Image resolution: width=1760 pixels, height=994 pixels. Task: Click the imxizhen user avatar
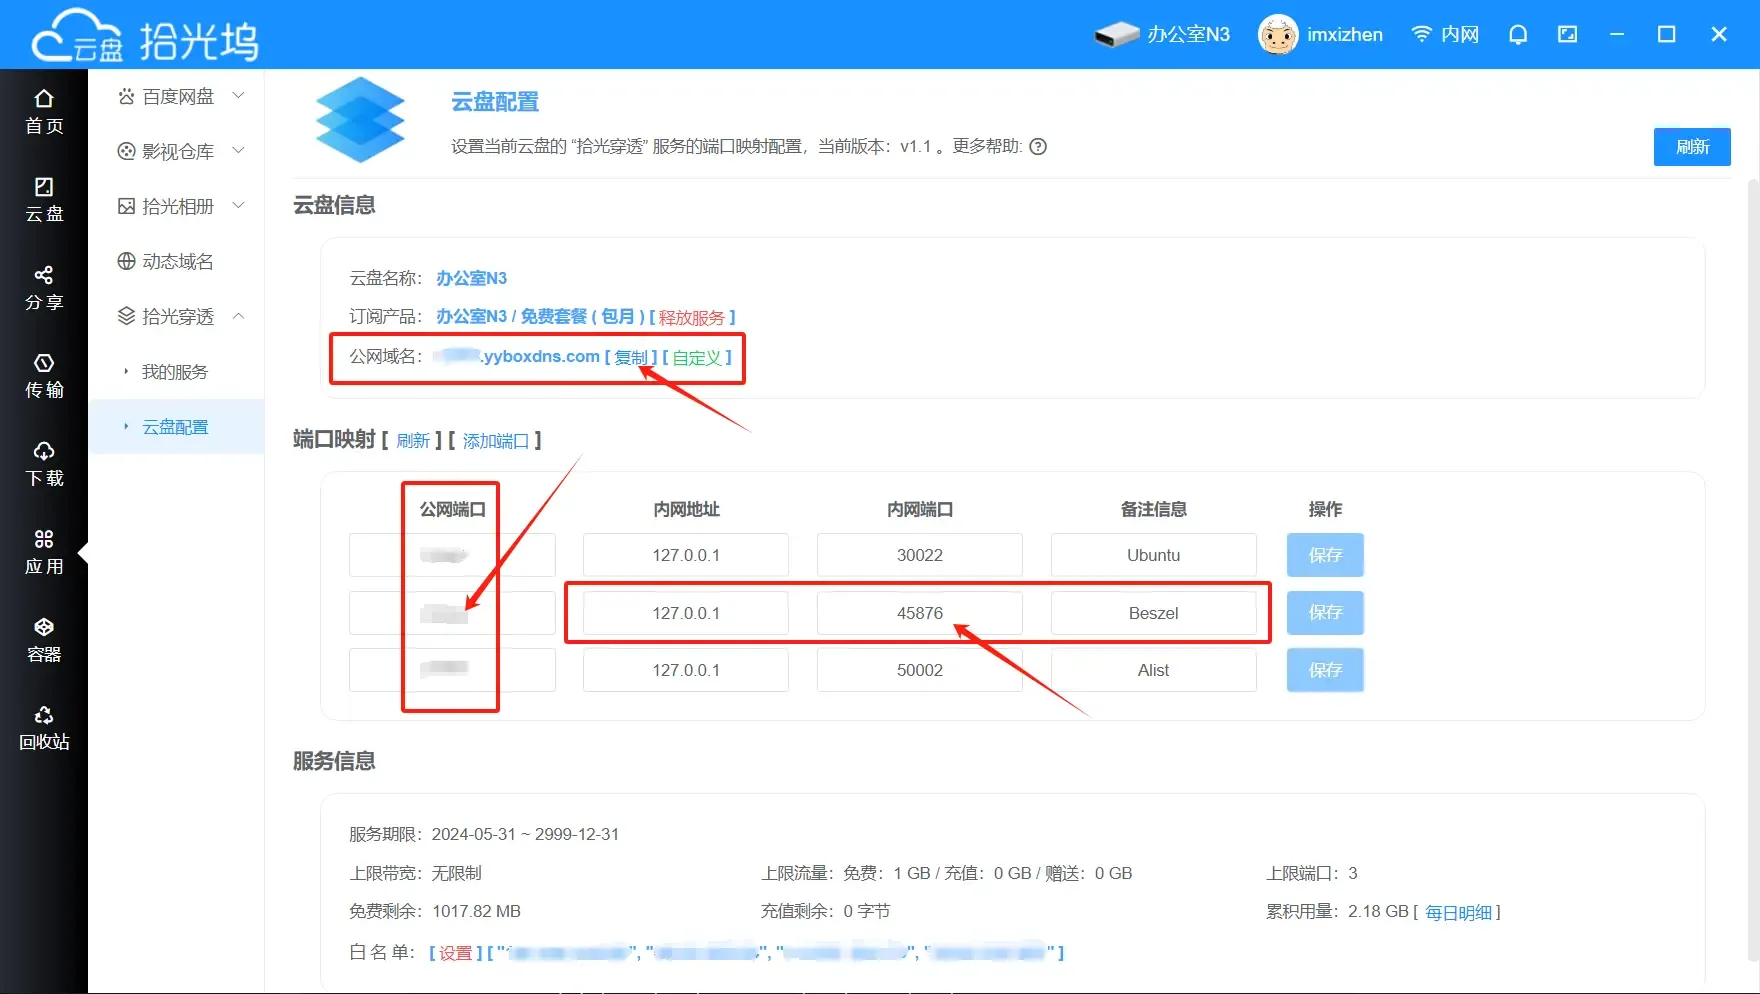(1278, 34)
